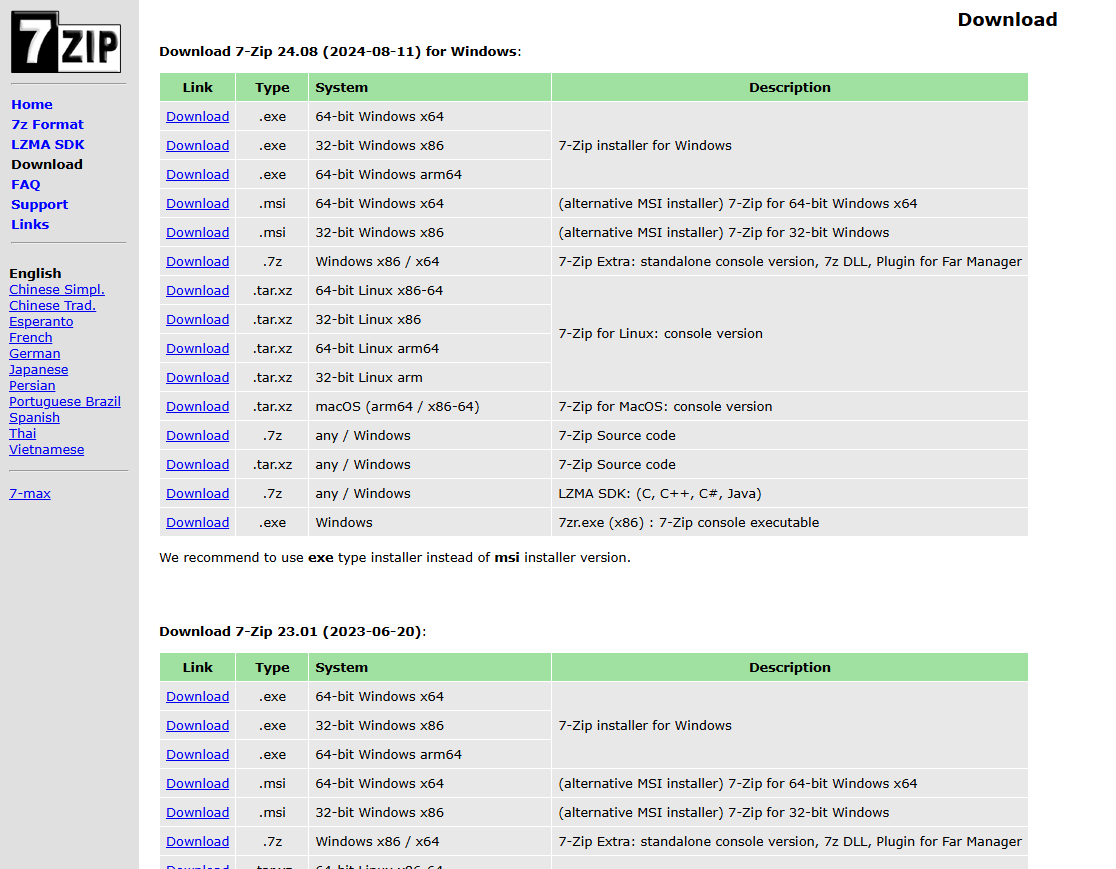Download 24.08 .exe for 32-bit Windows x86
Image resolution: width=1116 pixels, height=869 pixels.
click(197, 146)
